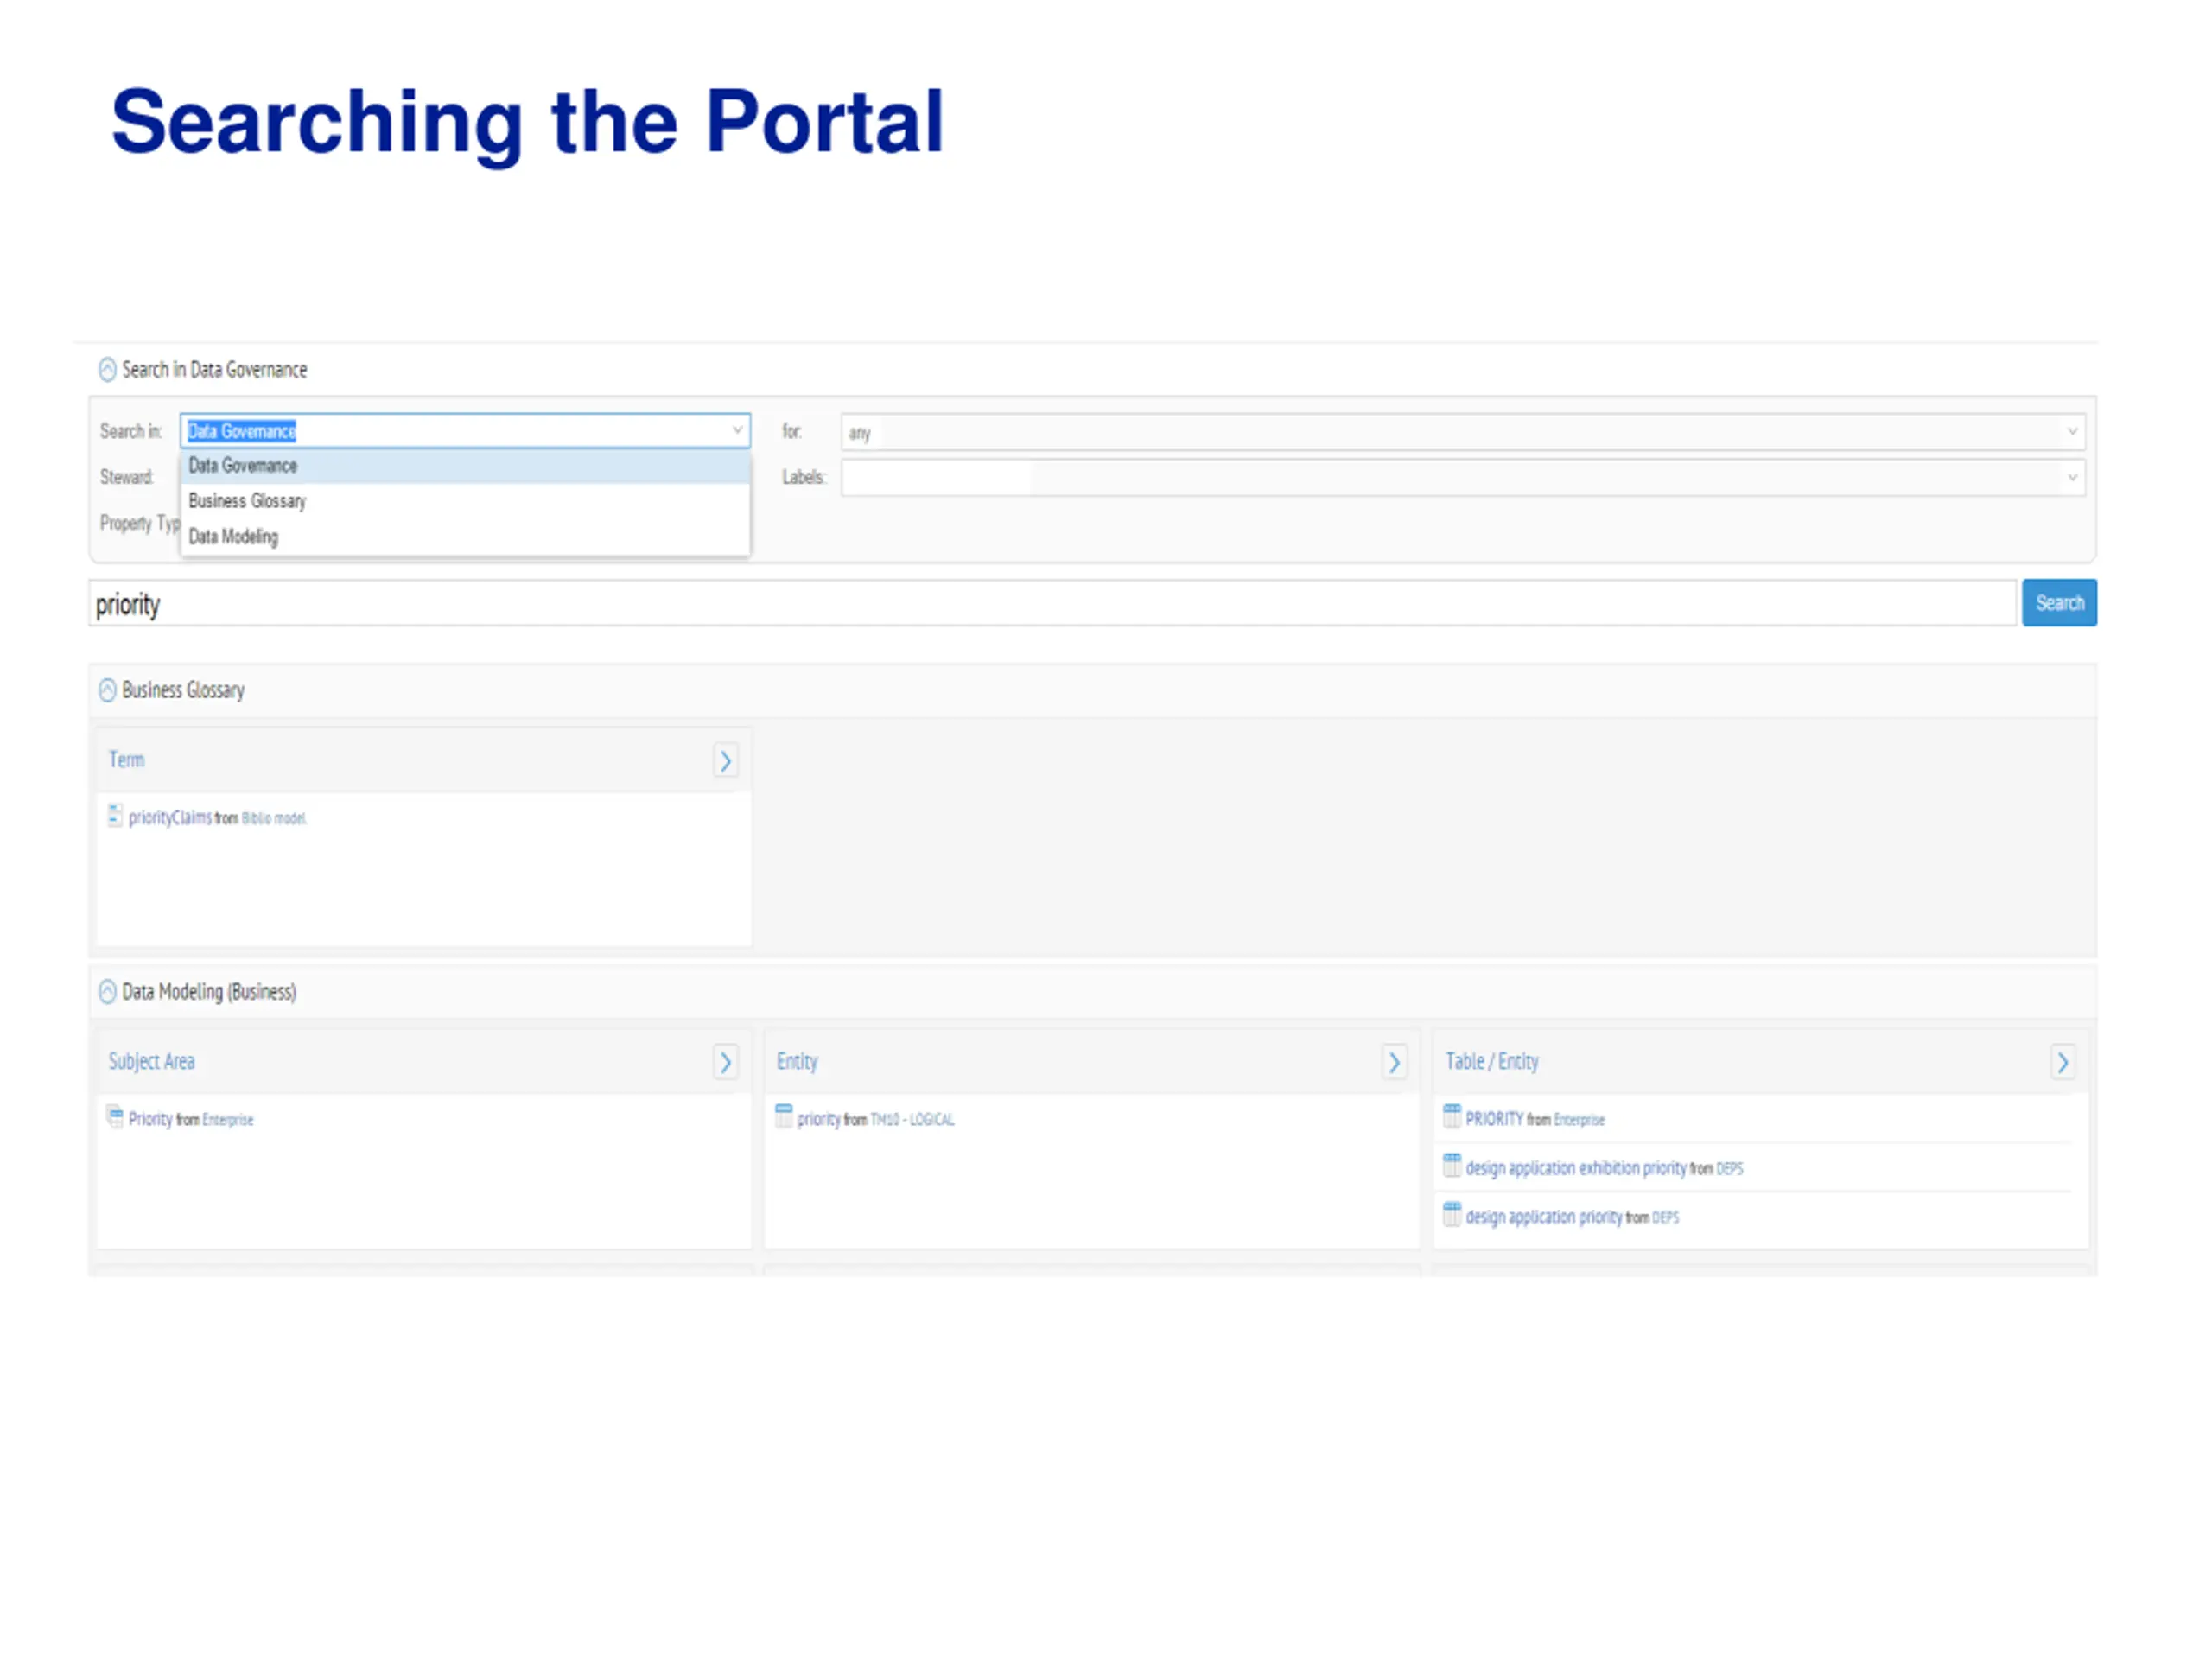Choose Data Governance from the dropdown list
The width and height of the screenshot is (2212, 1659).
tap(465, 466)
